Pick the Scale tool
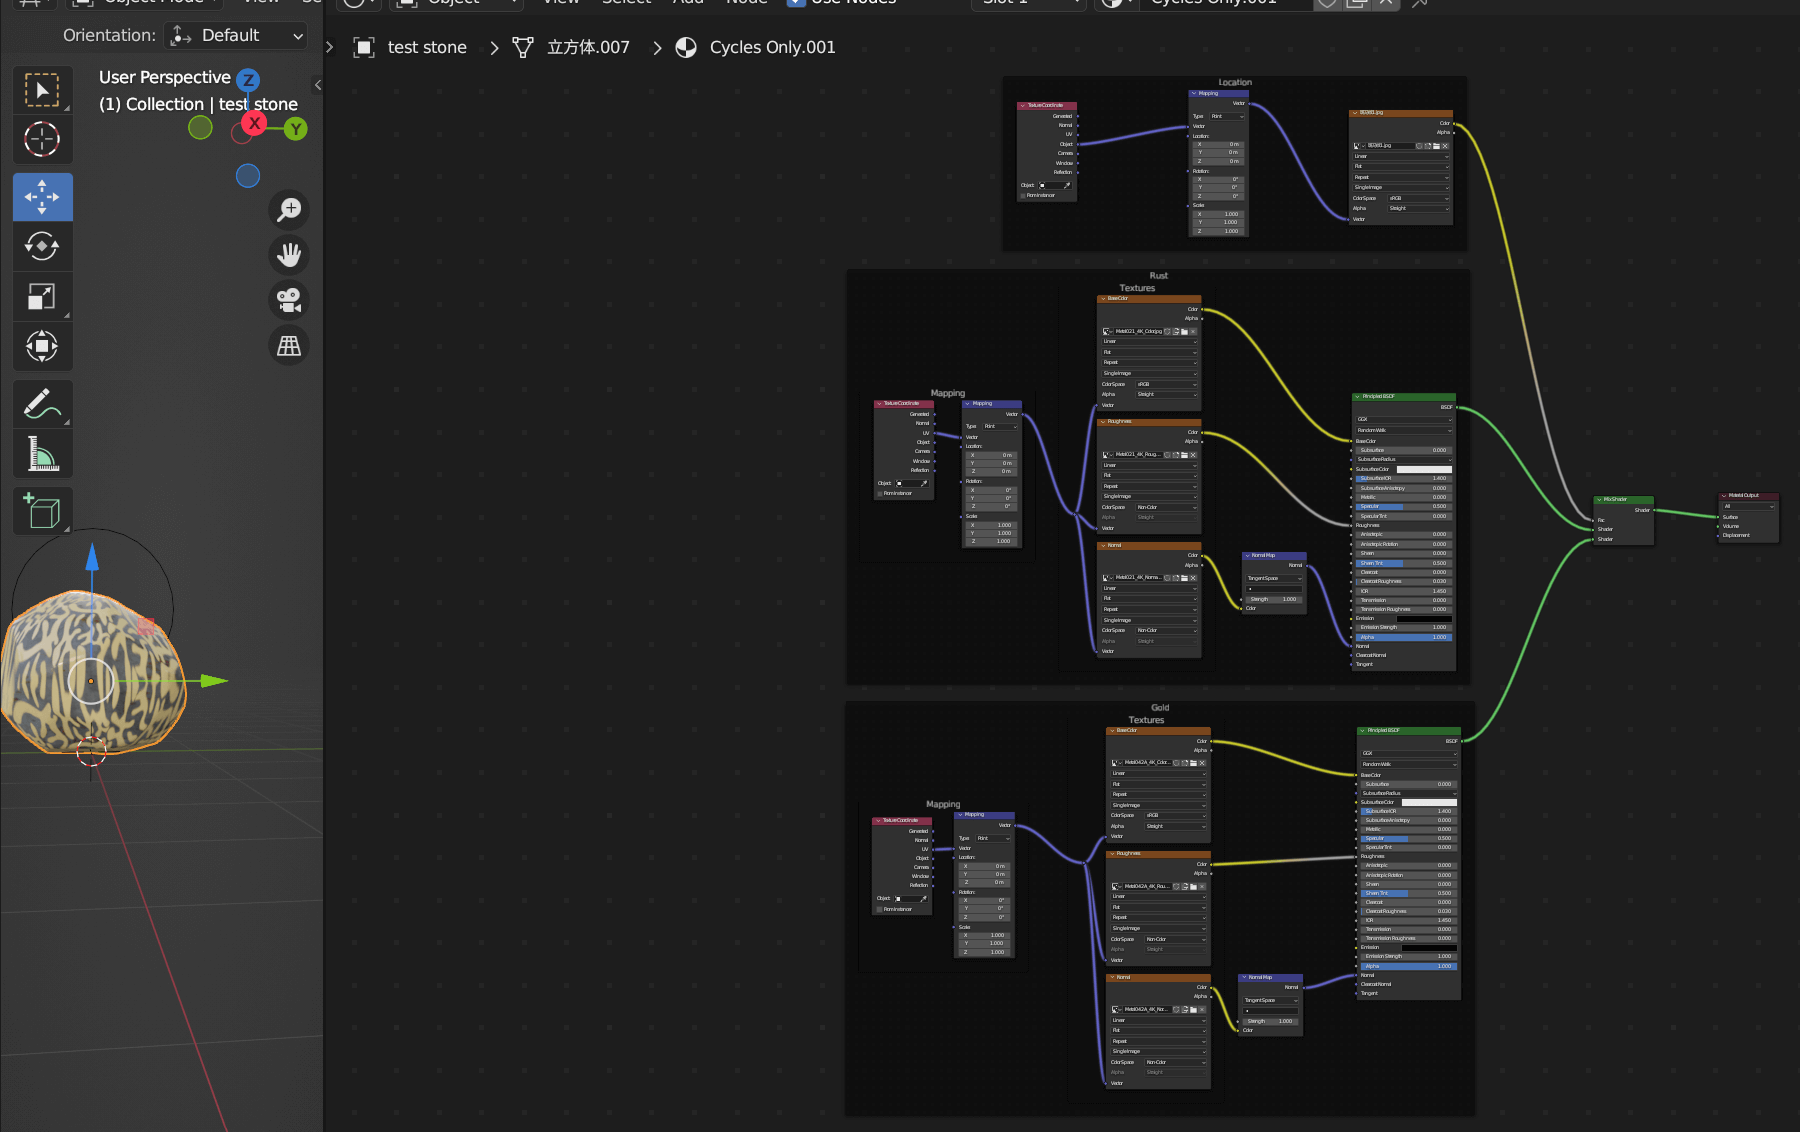 tap(42, 296)
